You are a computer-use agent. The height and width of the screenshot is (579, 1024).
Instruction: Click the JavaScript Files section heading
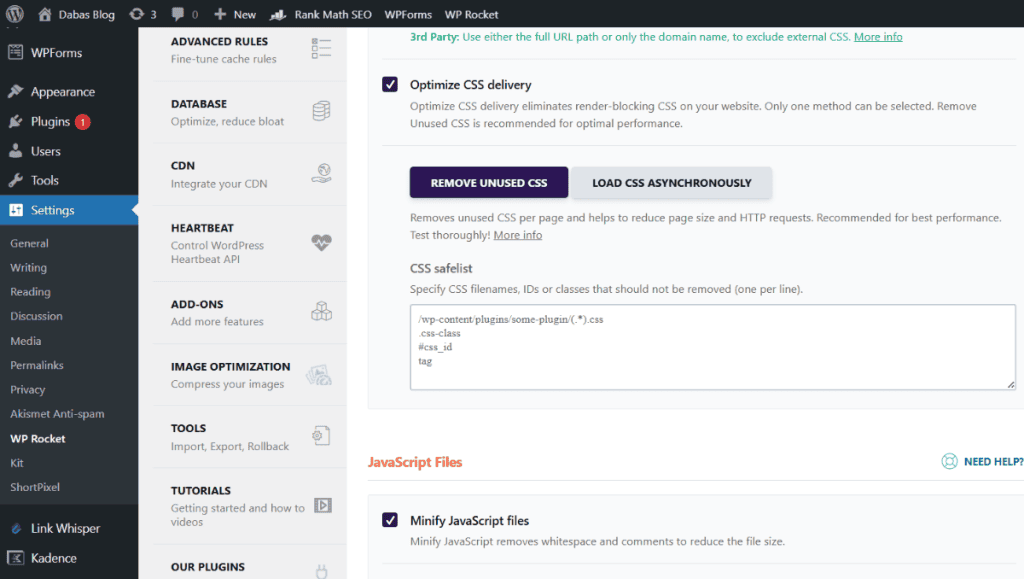click(x=415, y=462)
